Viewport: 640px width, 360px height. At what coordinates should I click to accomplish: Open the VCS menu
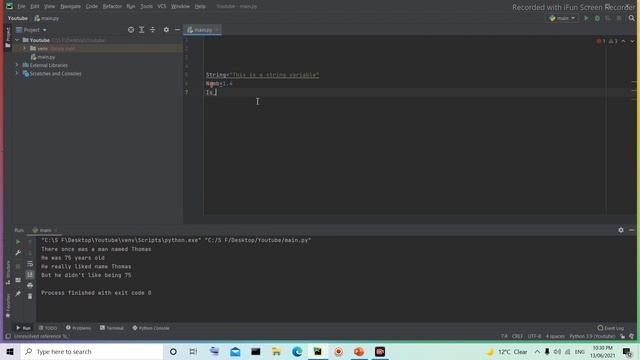click(x=162, y=7)
